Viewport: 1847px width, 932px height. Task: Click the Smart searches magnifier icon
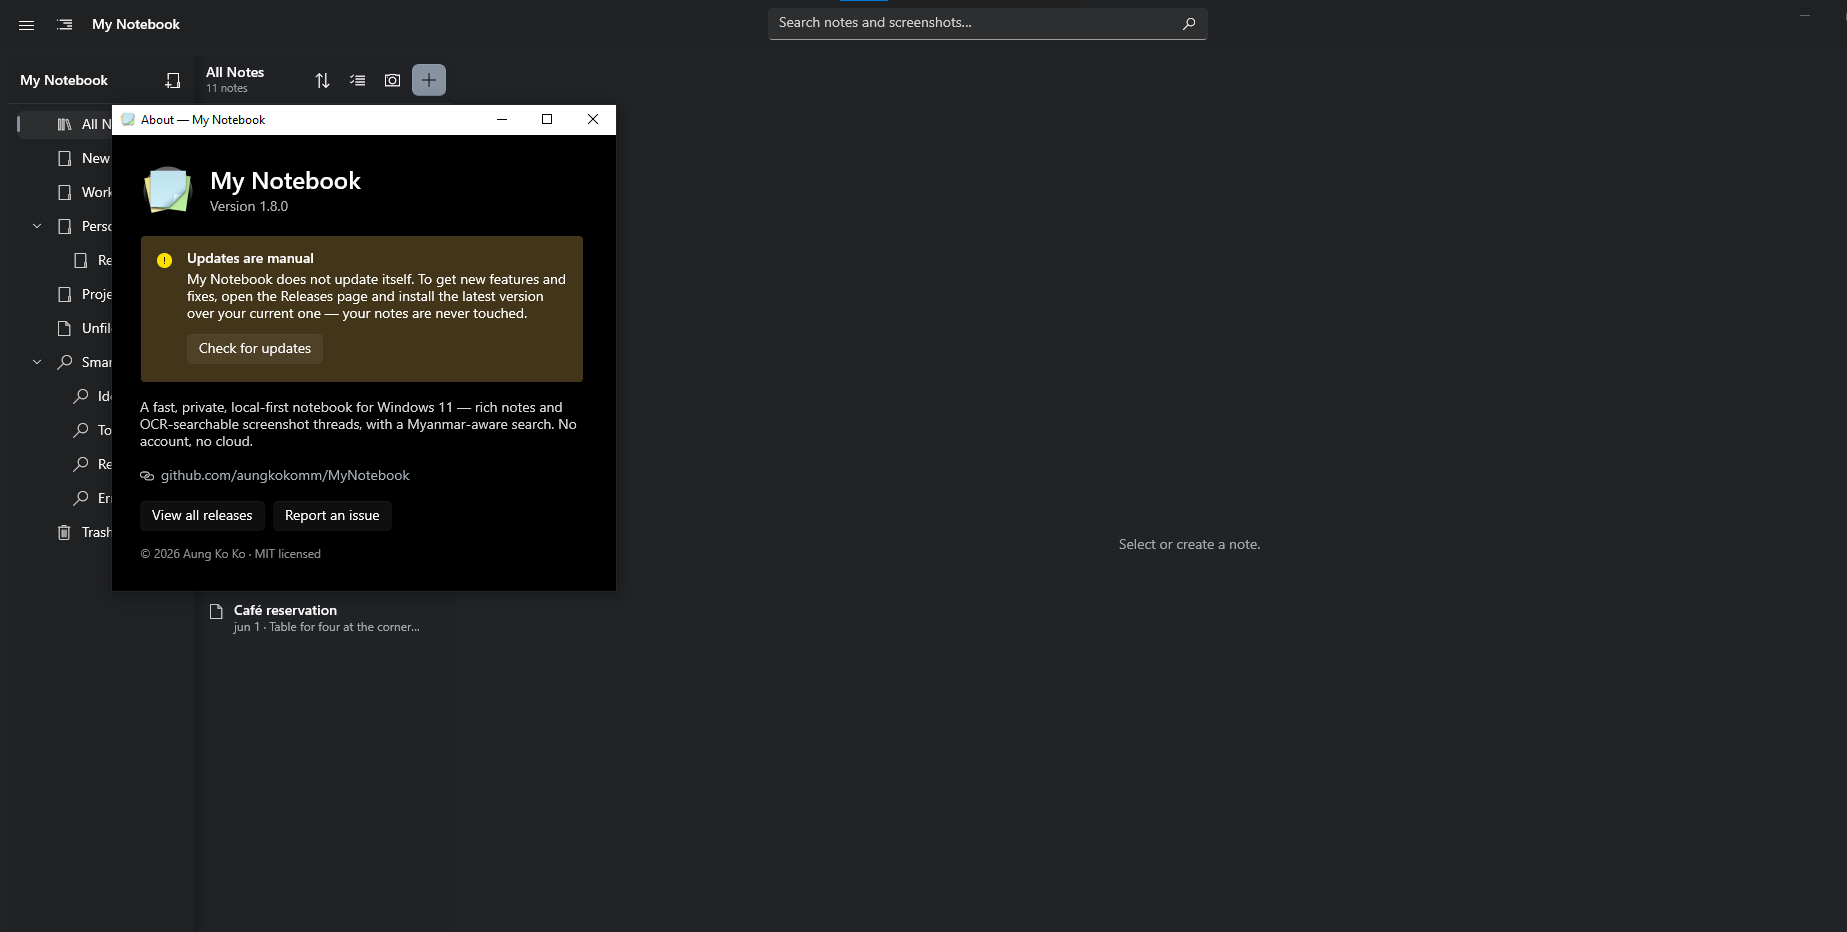[65, 362]
